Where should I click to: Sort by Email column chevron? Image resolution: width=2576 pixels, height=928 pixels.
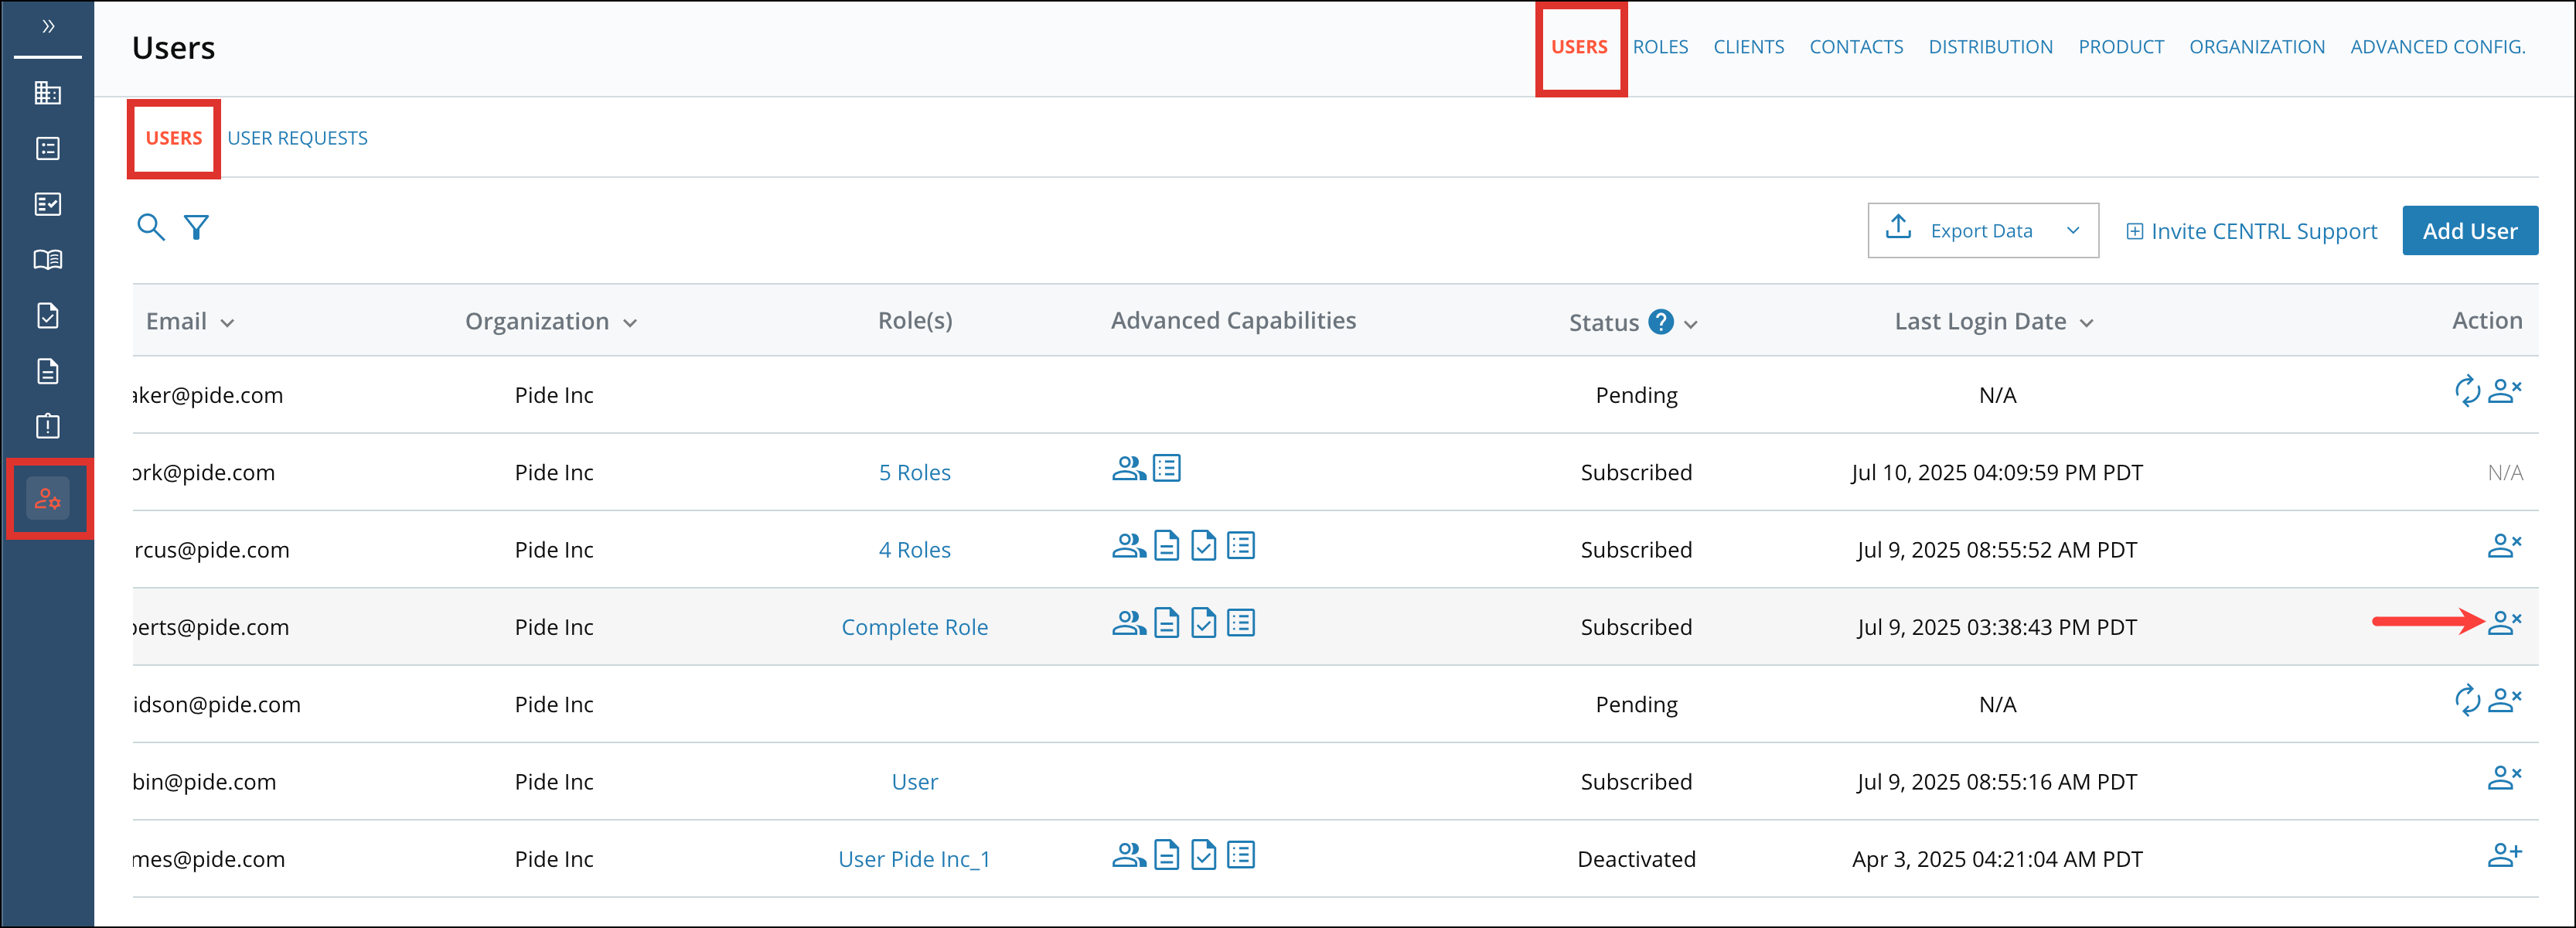click(227, 323)
